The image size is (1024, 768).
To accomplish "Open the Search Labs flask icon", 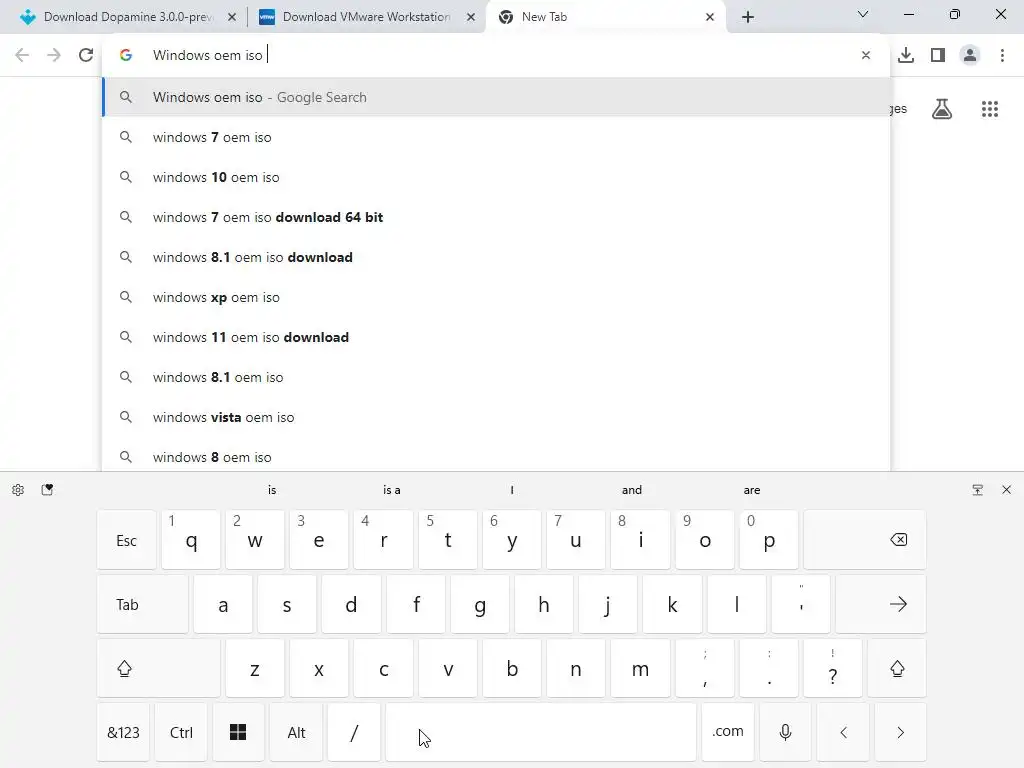I will pos(942,108).
